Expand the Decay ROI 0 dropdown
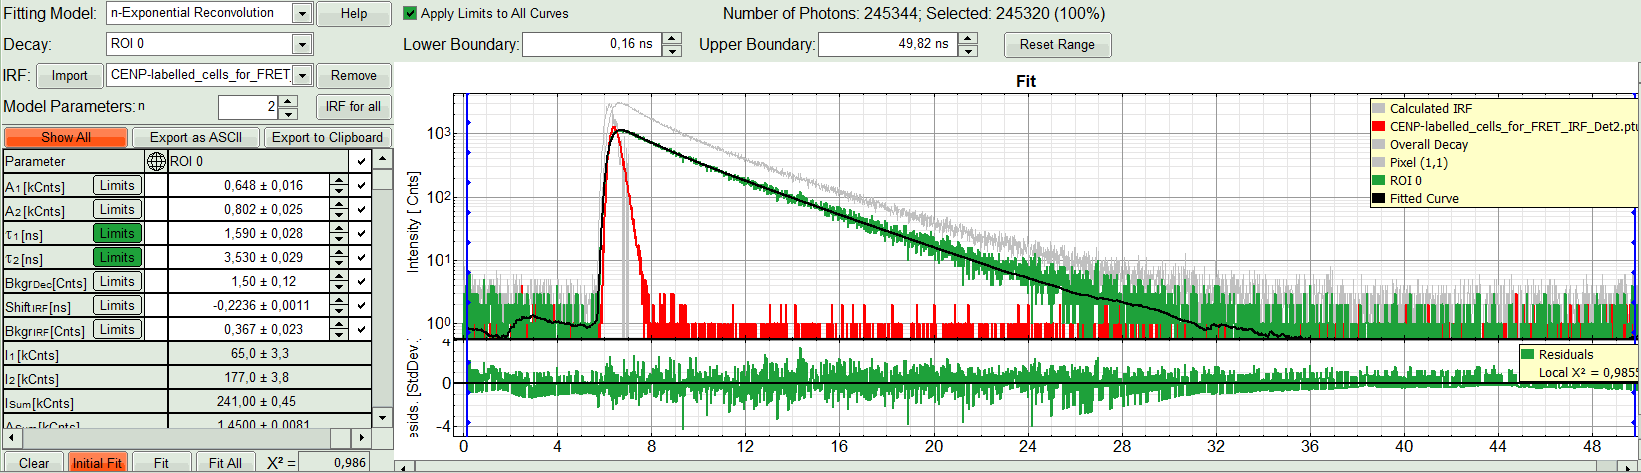 click(x=302, y=44)
